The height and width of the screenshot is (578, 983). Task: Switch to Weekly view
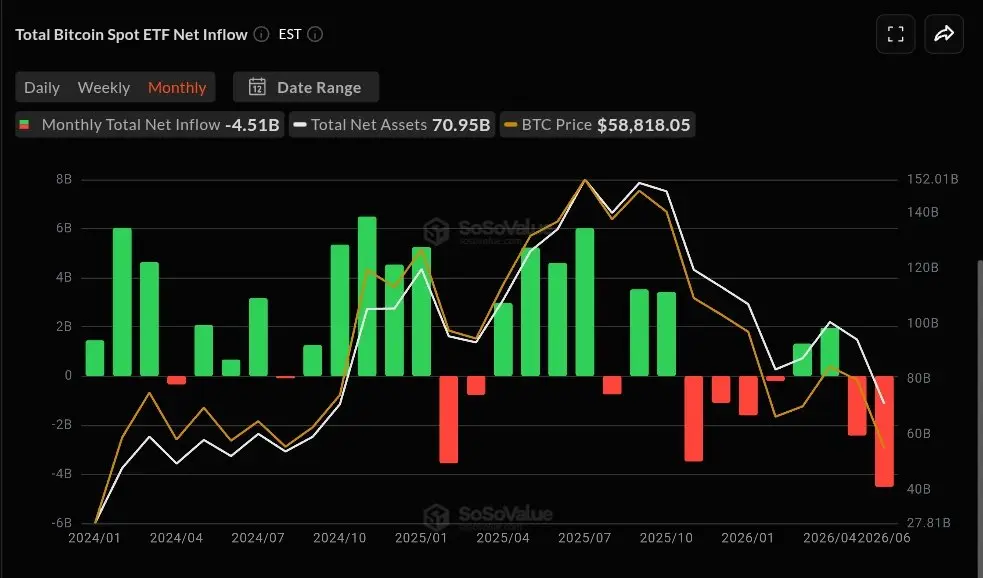click(x=104, y=87)
